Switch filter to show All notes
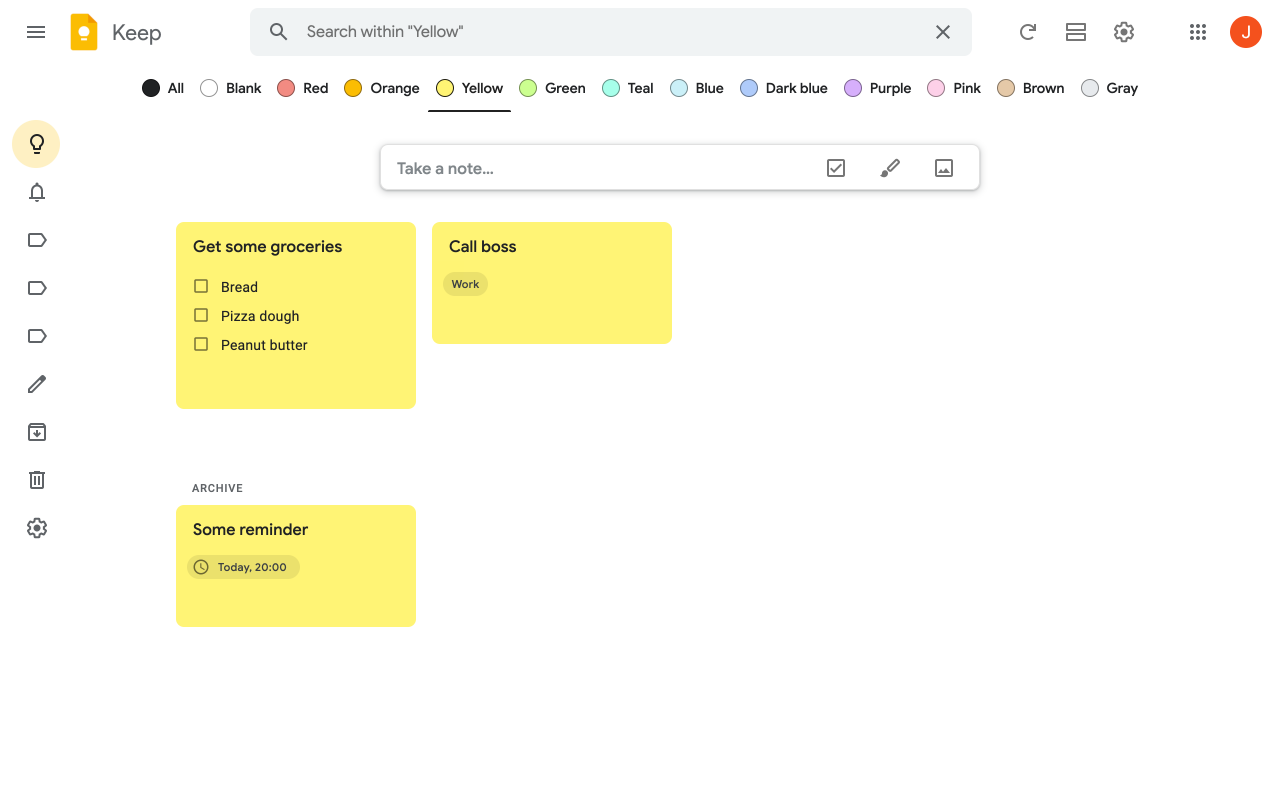 162,88
